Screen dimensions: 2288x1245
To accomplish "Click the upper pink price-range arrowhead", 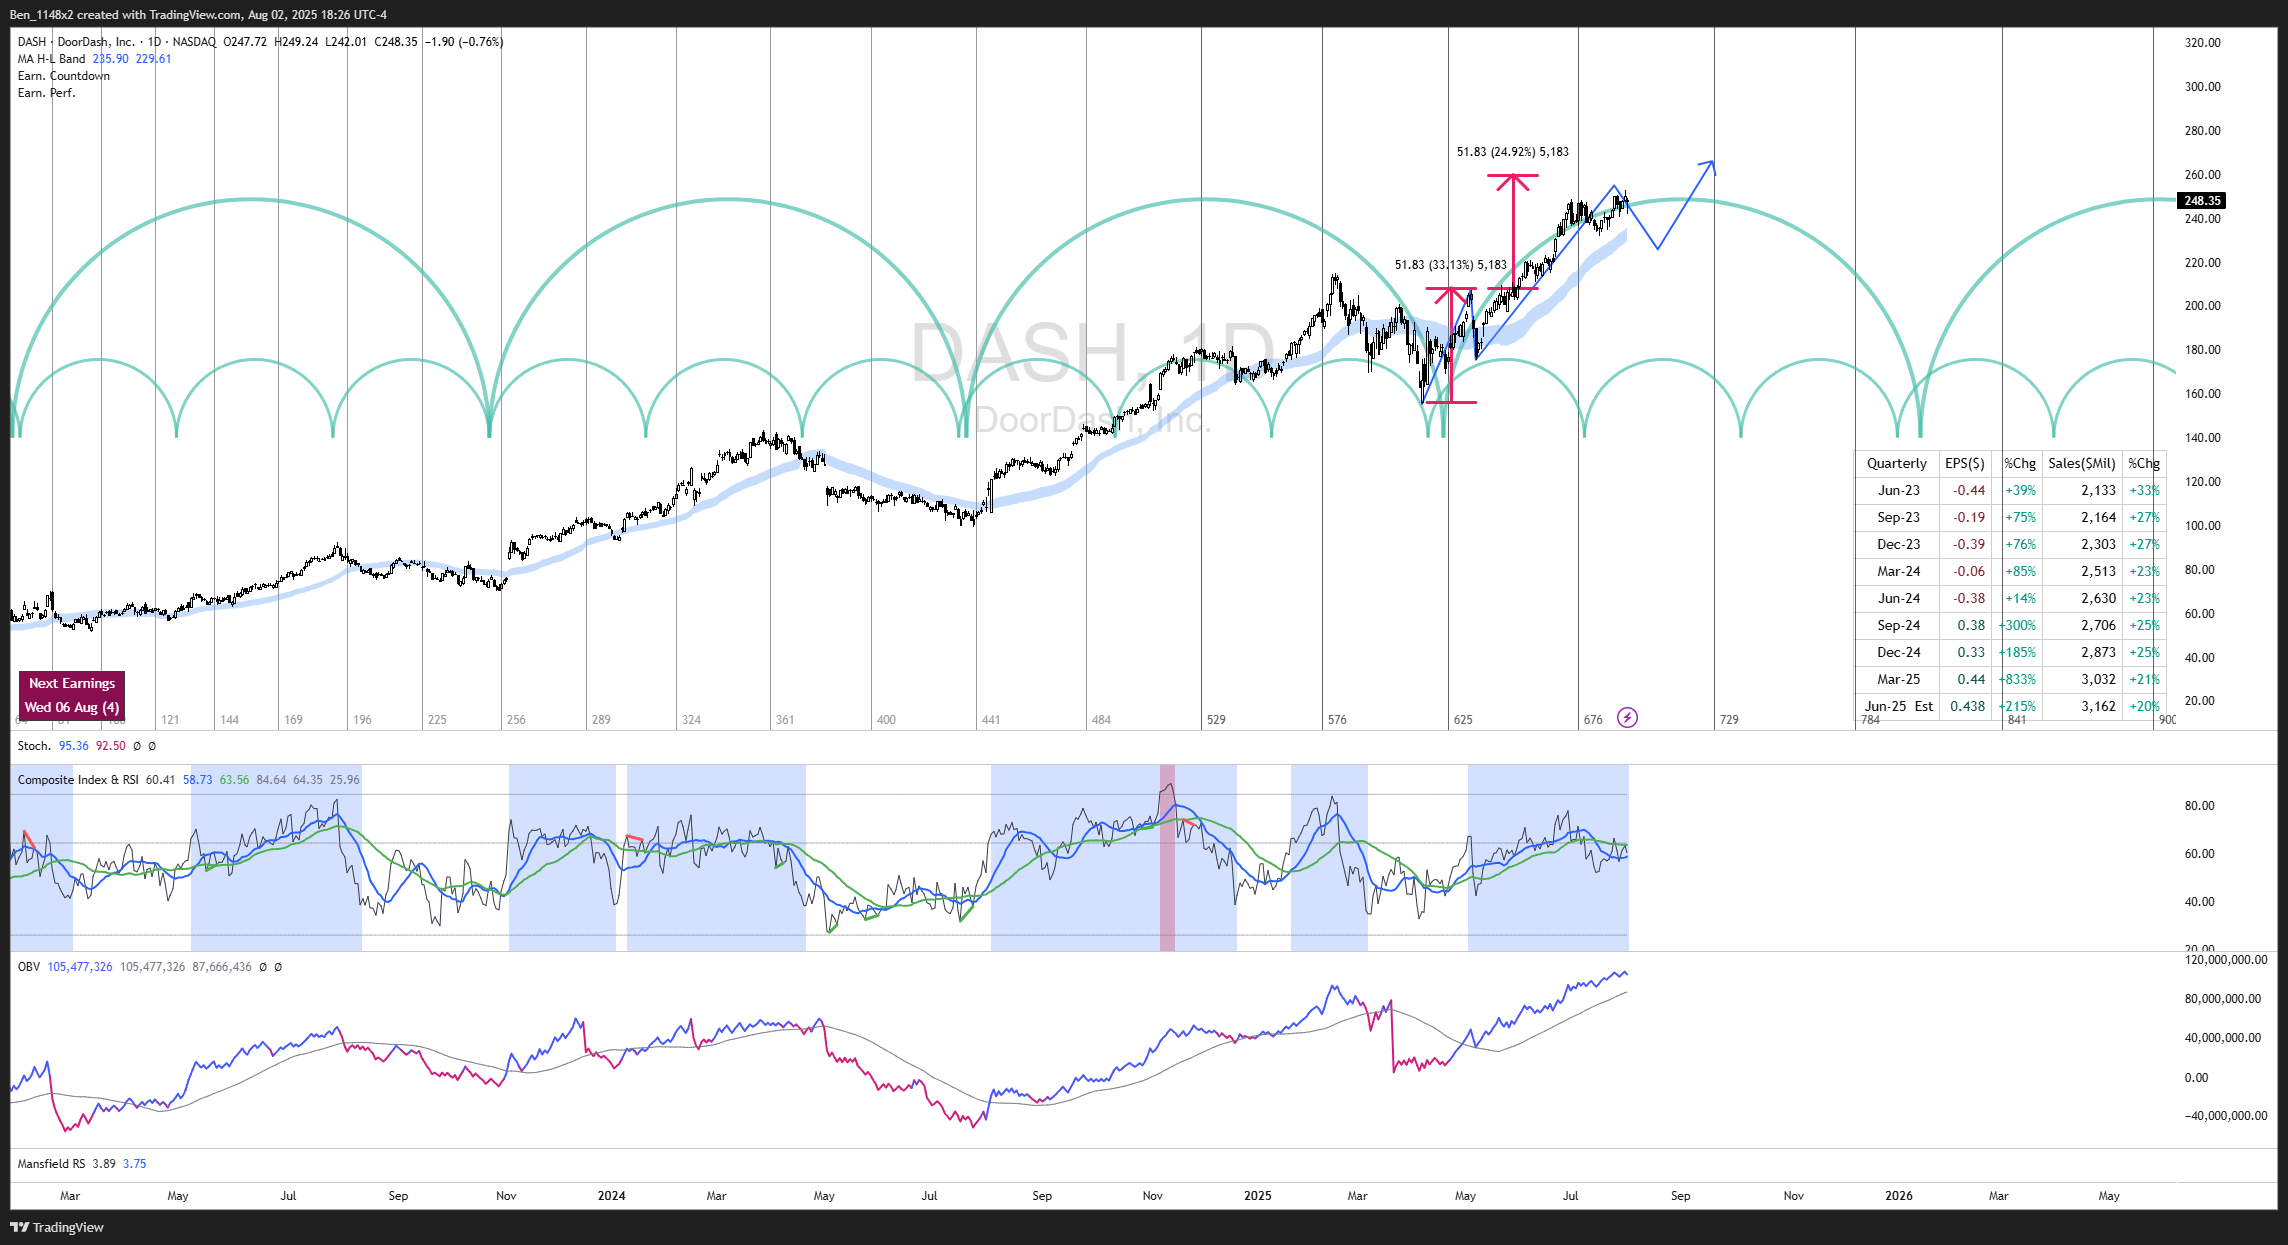I will pos(1513,179).
